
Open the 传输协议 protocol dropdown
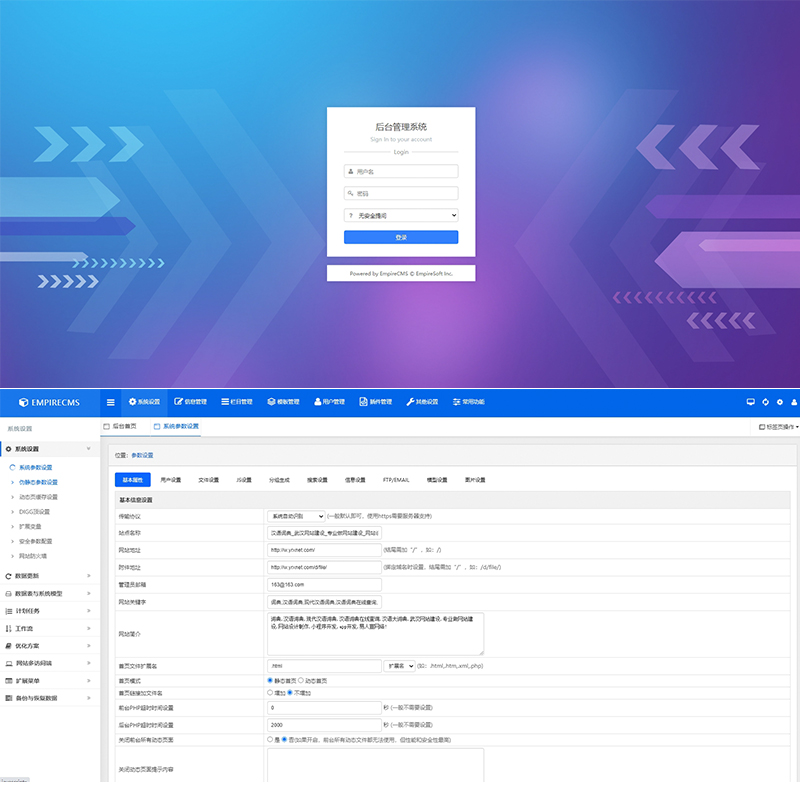click(x=296, y=516)
